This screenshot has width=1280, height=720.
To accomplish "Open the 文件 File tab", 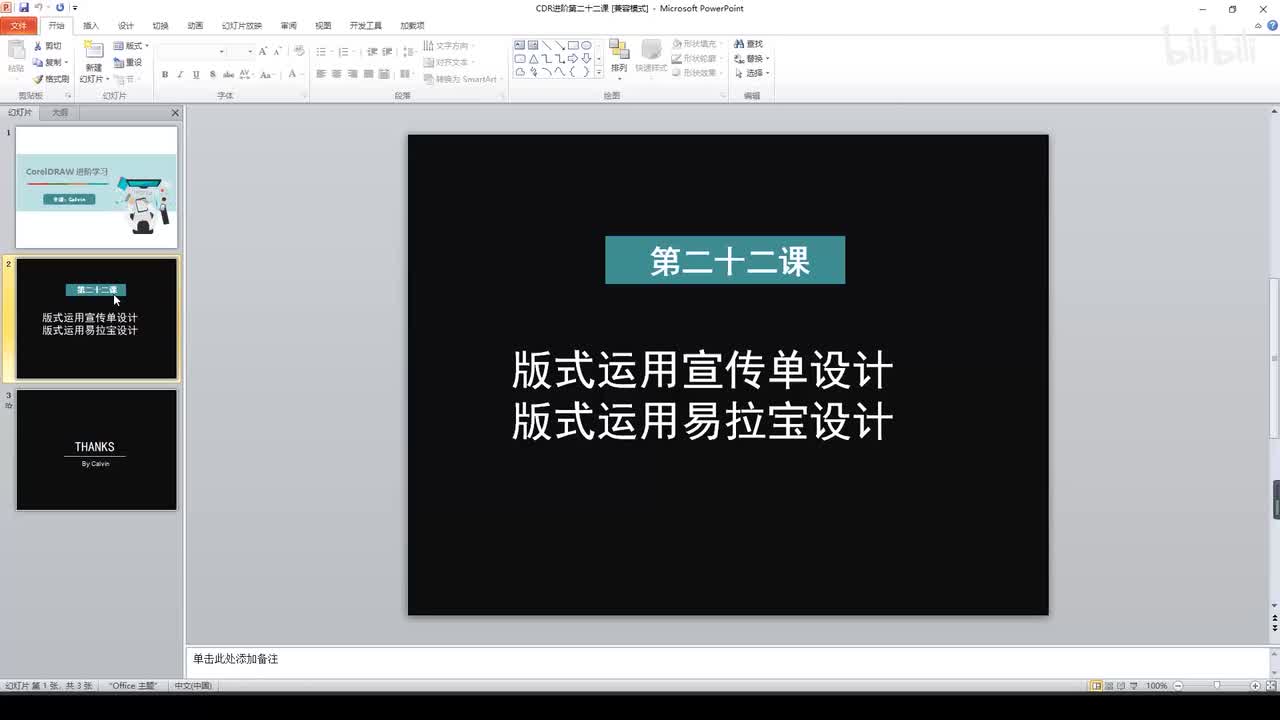I will point(19,26).
